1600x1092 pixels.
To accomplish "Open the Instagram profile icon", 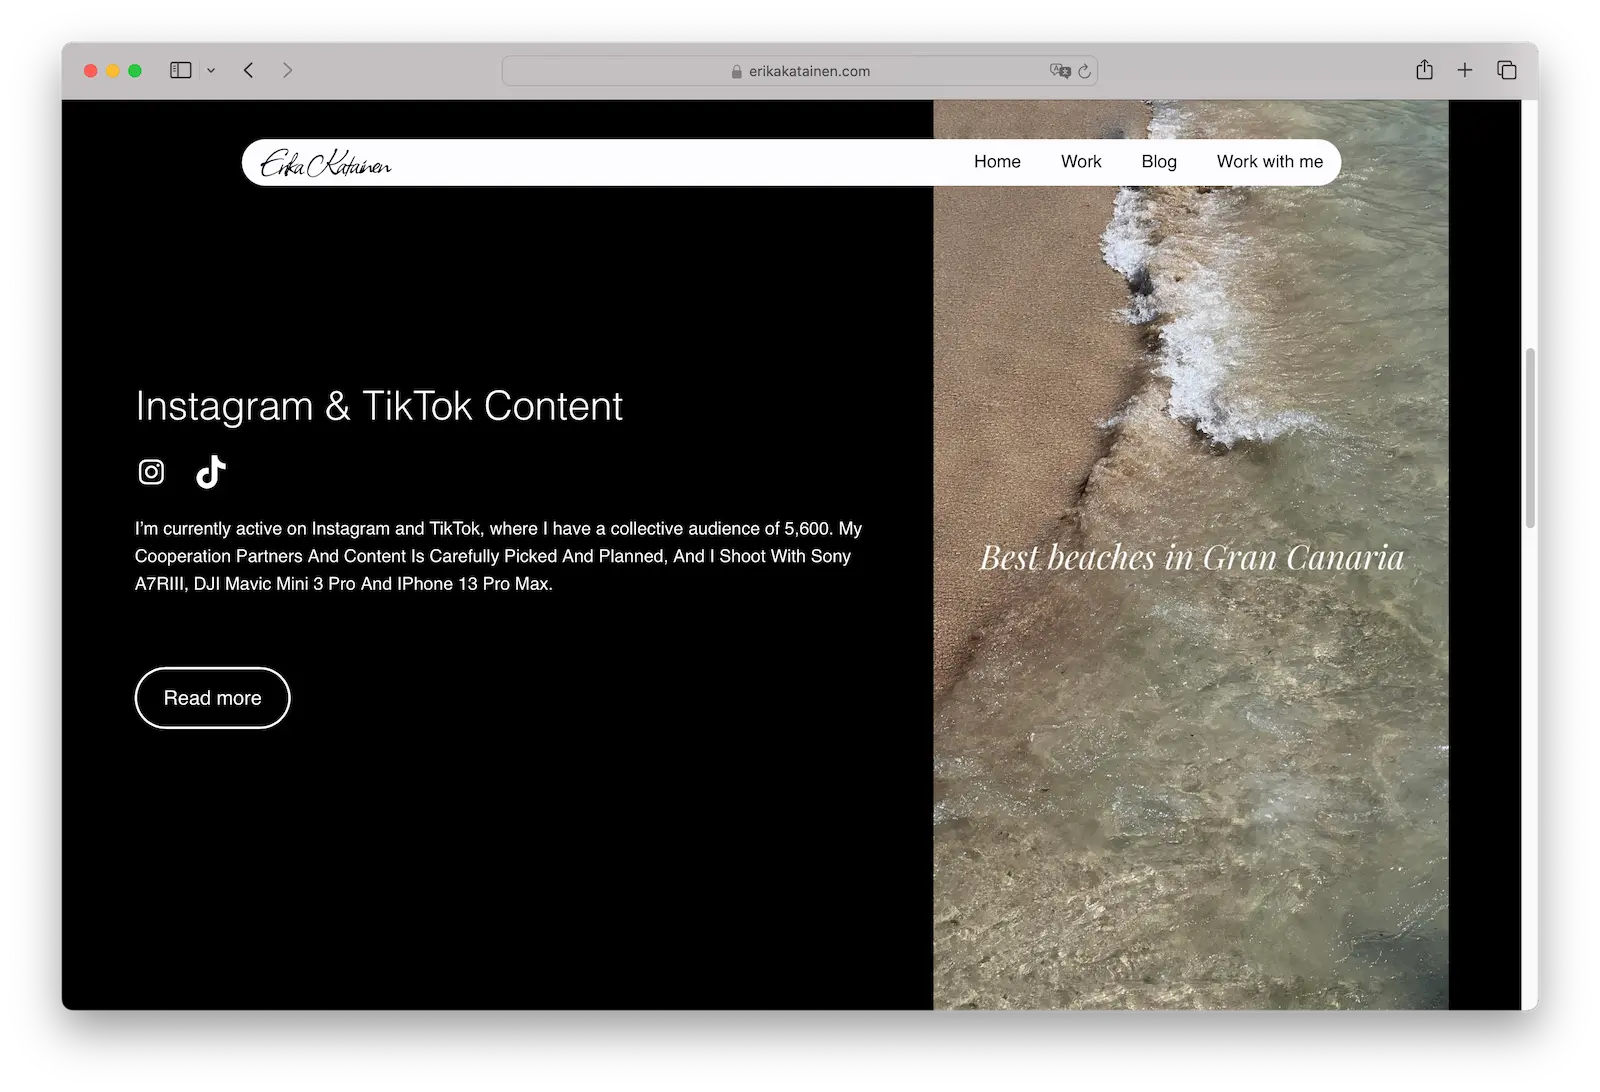I will [151, 472].
